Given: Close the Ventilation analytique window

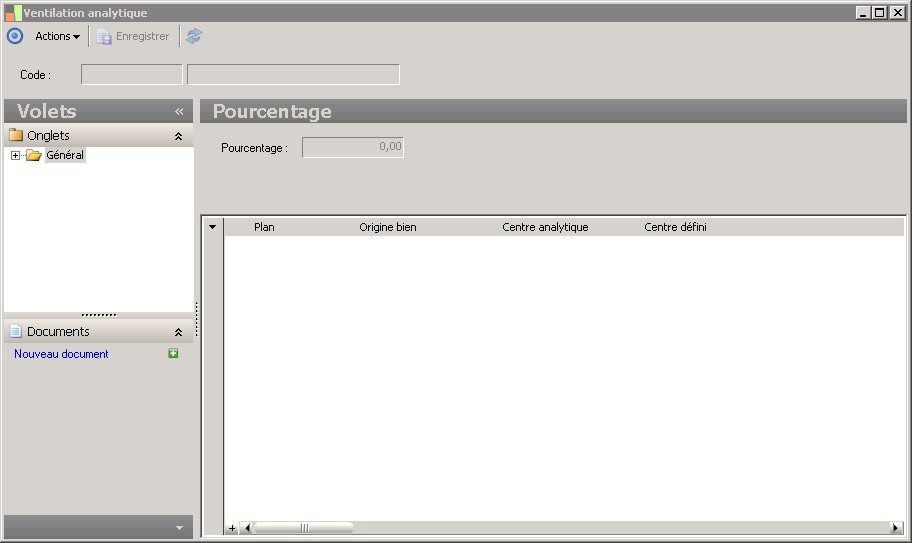Looking at the screenshot, I should pos(897,12).
